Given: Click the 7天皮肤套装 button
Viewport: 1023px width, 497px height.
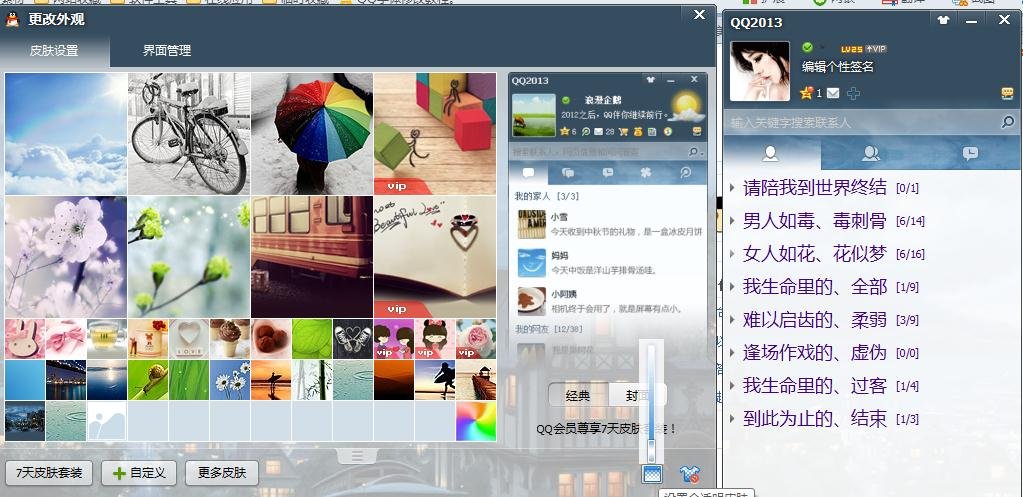Looking at the screenshot, I should tap(49, 473).
